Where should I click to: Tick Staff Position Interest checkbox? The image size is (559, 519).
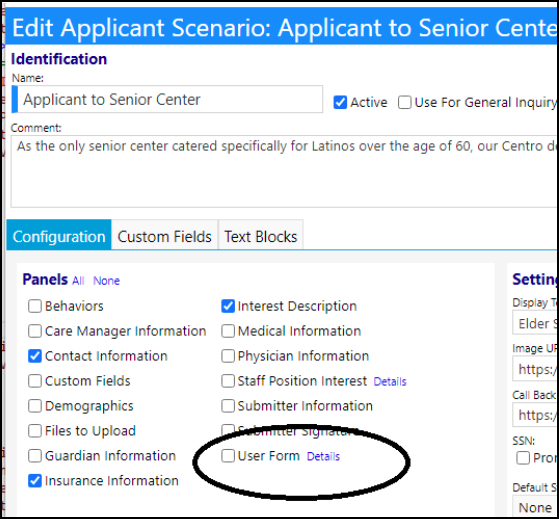click(x=228, y=381)
